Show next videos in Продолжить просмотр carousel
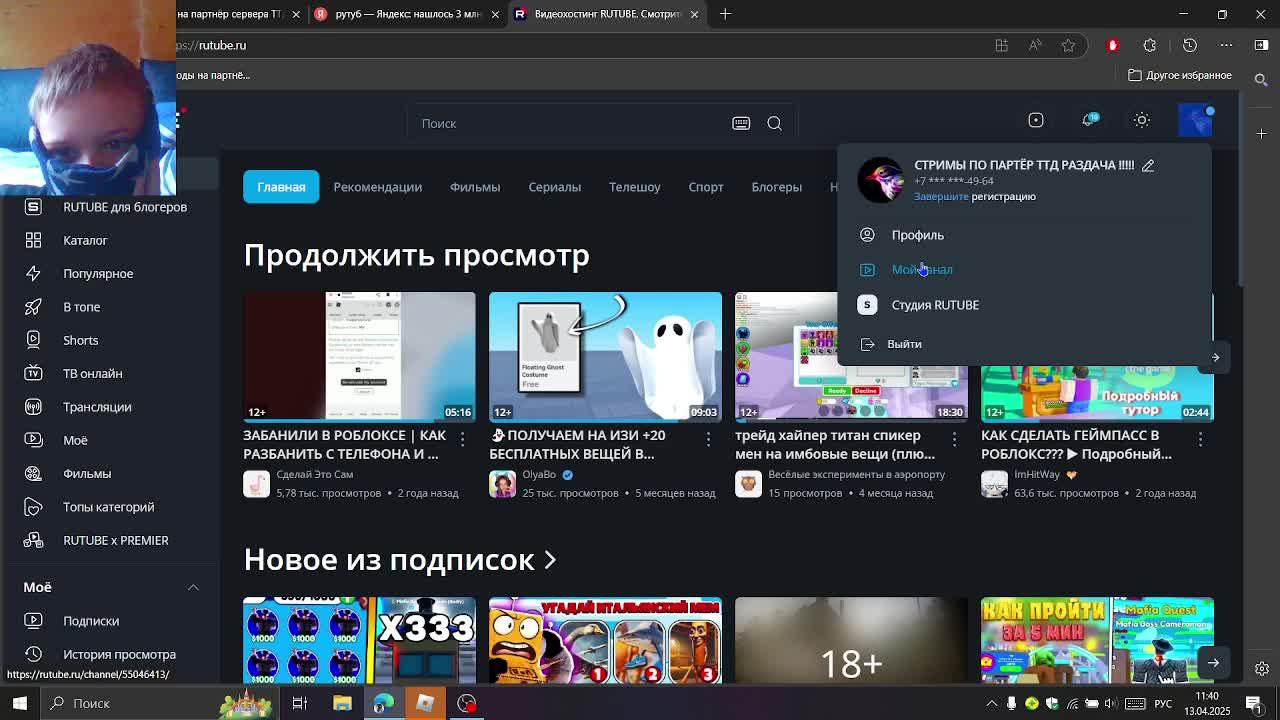The width and height of the screenshot is (1280, 720). (1215, 357)
